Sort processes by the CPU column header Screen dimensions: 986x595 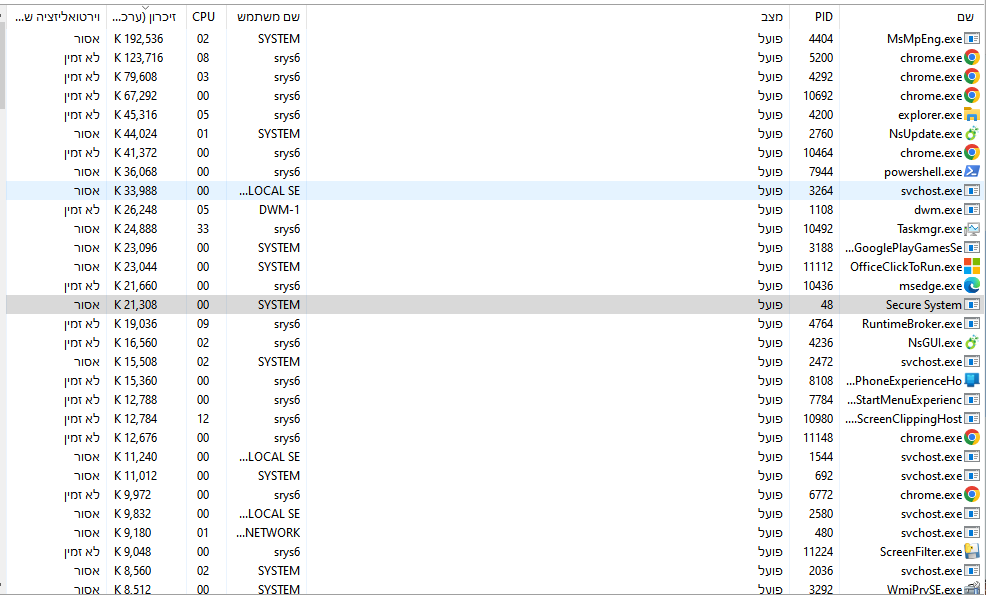204,17
